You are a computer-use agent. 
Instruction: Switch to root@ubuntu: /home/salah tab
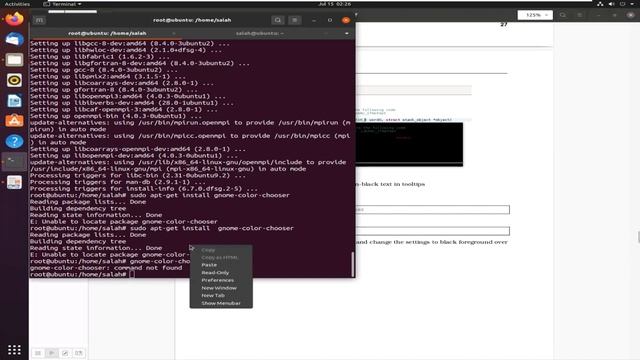107,33
